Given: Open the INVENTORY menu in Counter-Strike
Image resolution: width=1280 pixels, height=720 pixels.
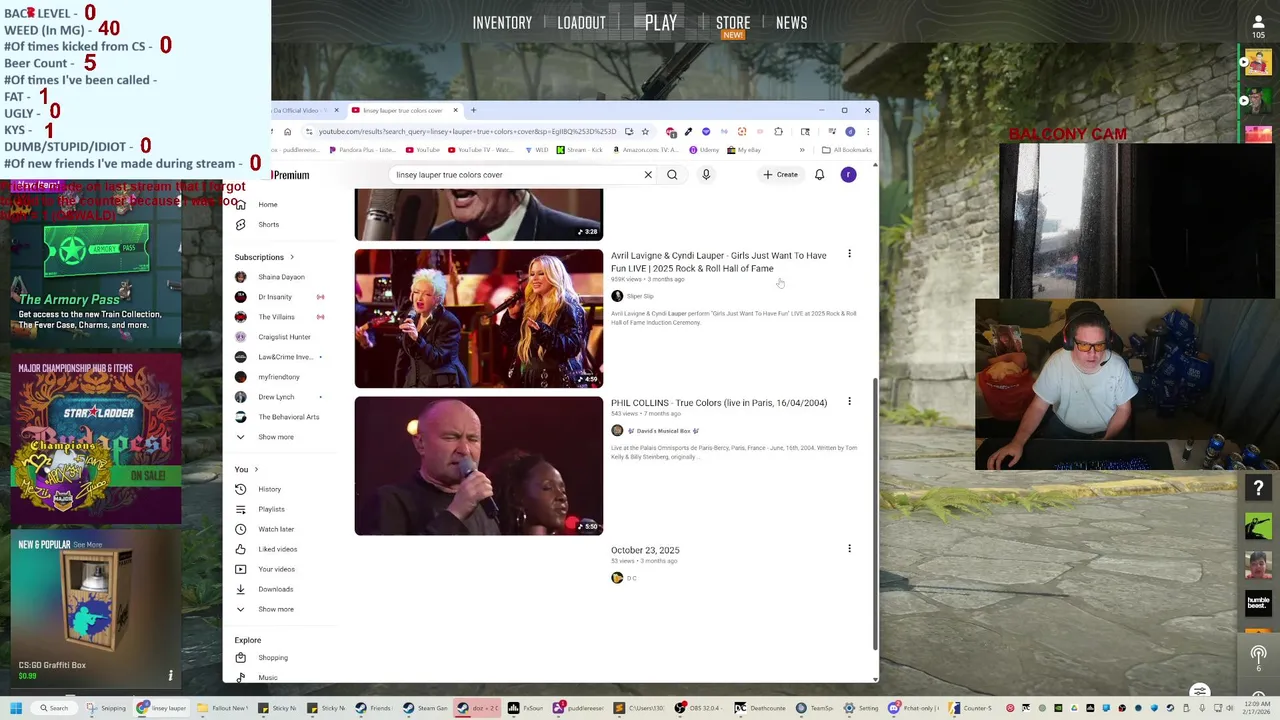Looking at the screenshot, I should (502, 23).
